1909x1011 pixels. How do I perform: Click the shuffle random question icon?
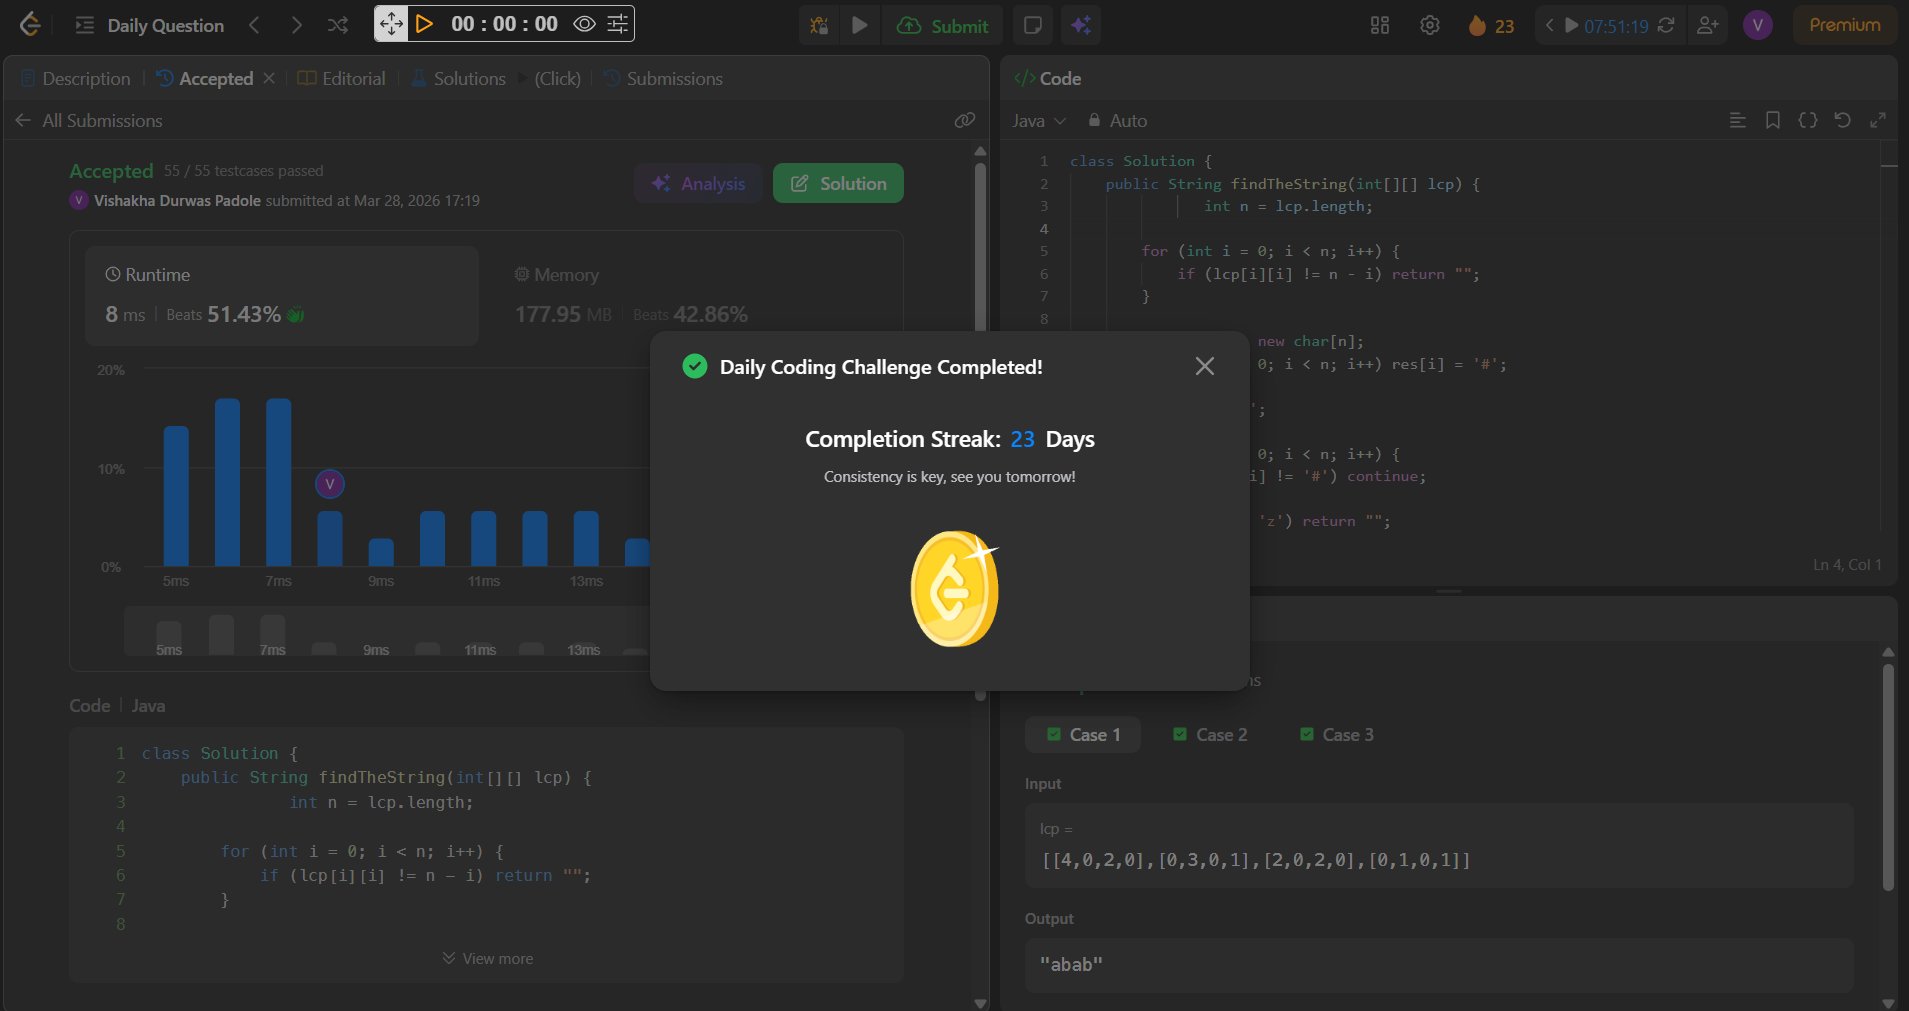[x=338, y=25]
